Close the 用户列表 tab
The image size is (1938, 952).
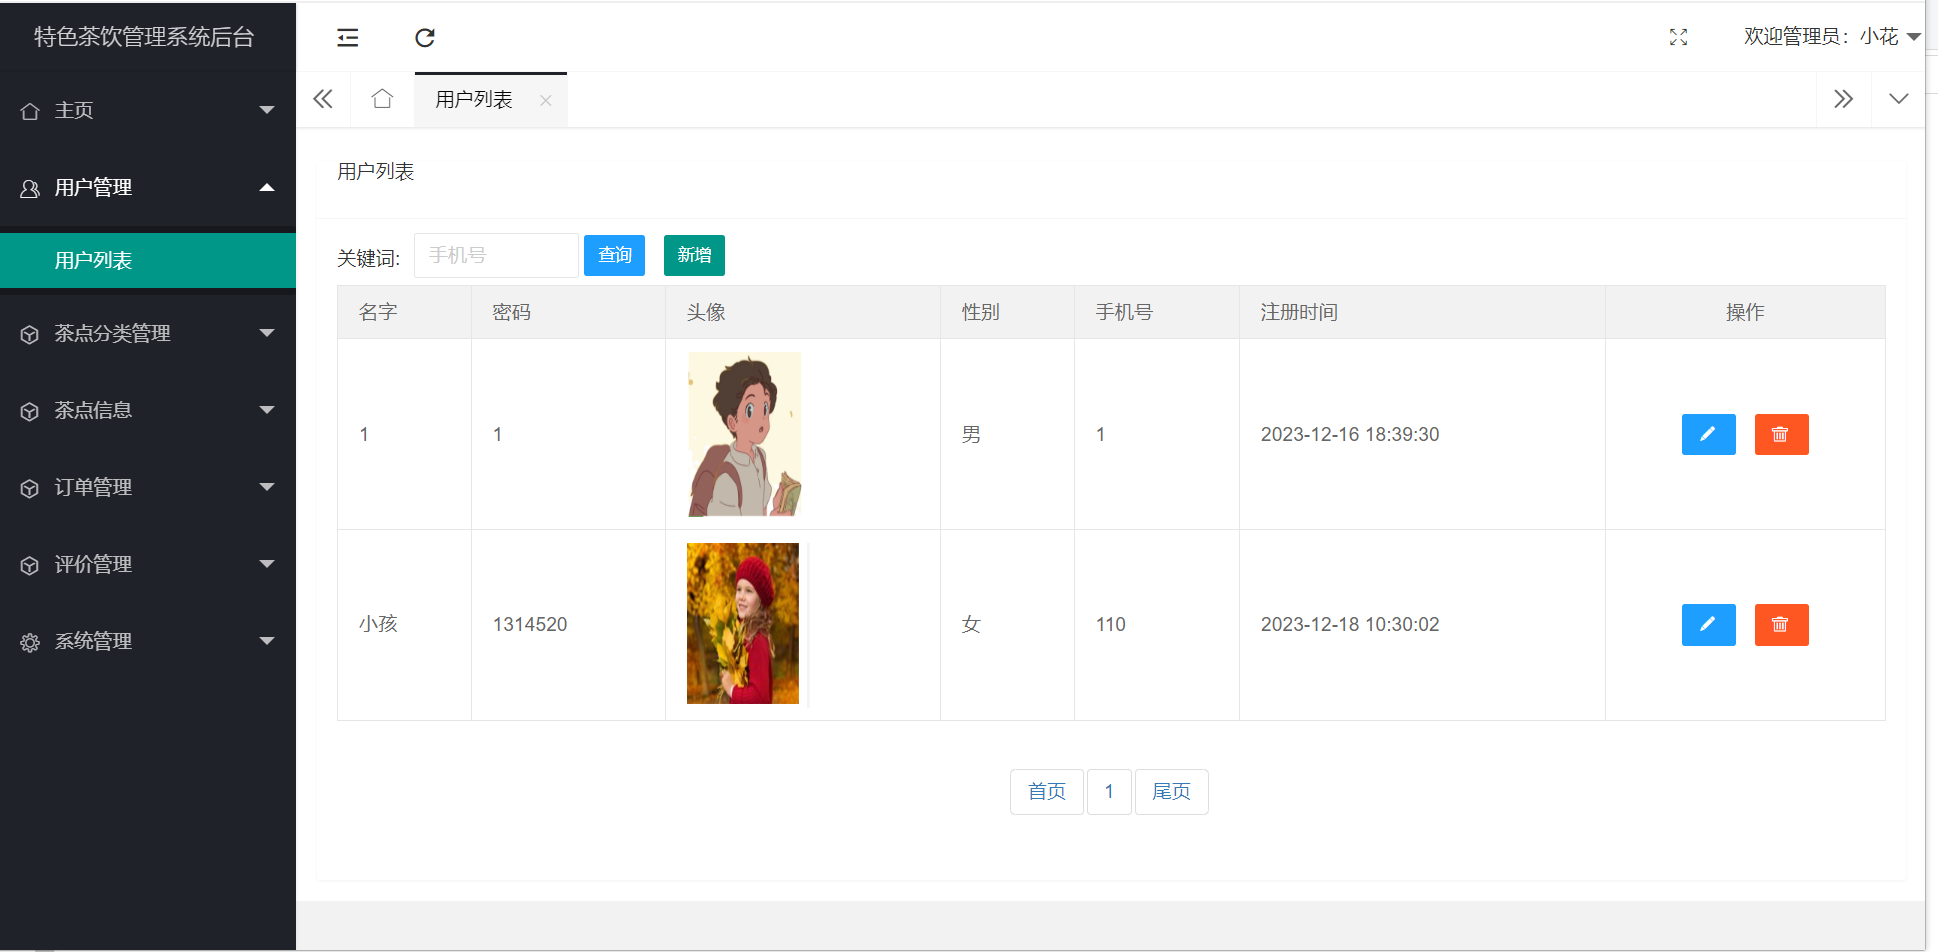[545, 100]
